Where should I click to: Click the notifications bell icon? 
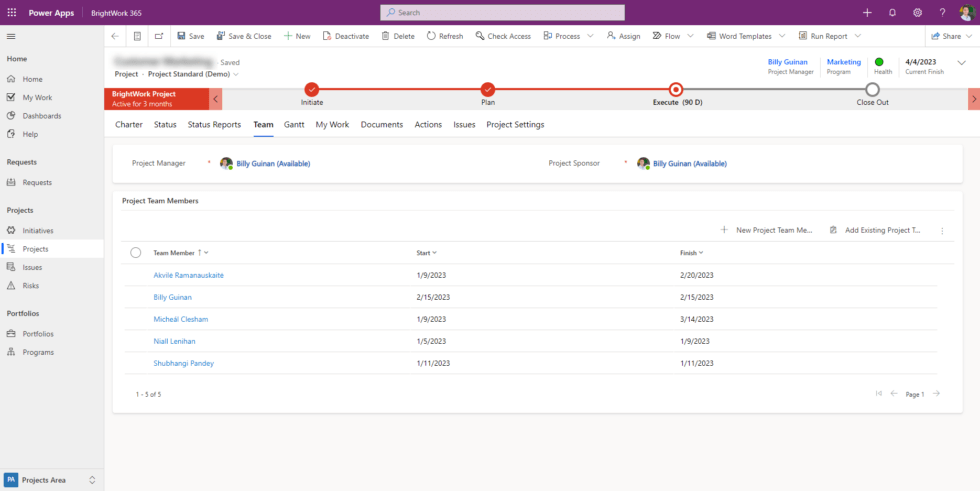[892, 12]
